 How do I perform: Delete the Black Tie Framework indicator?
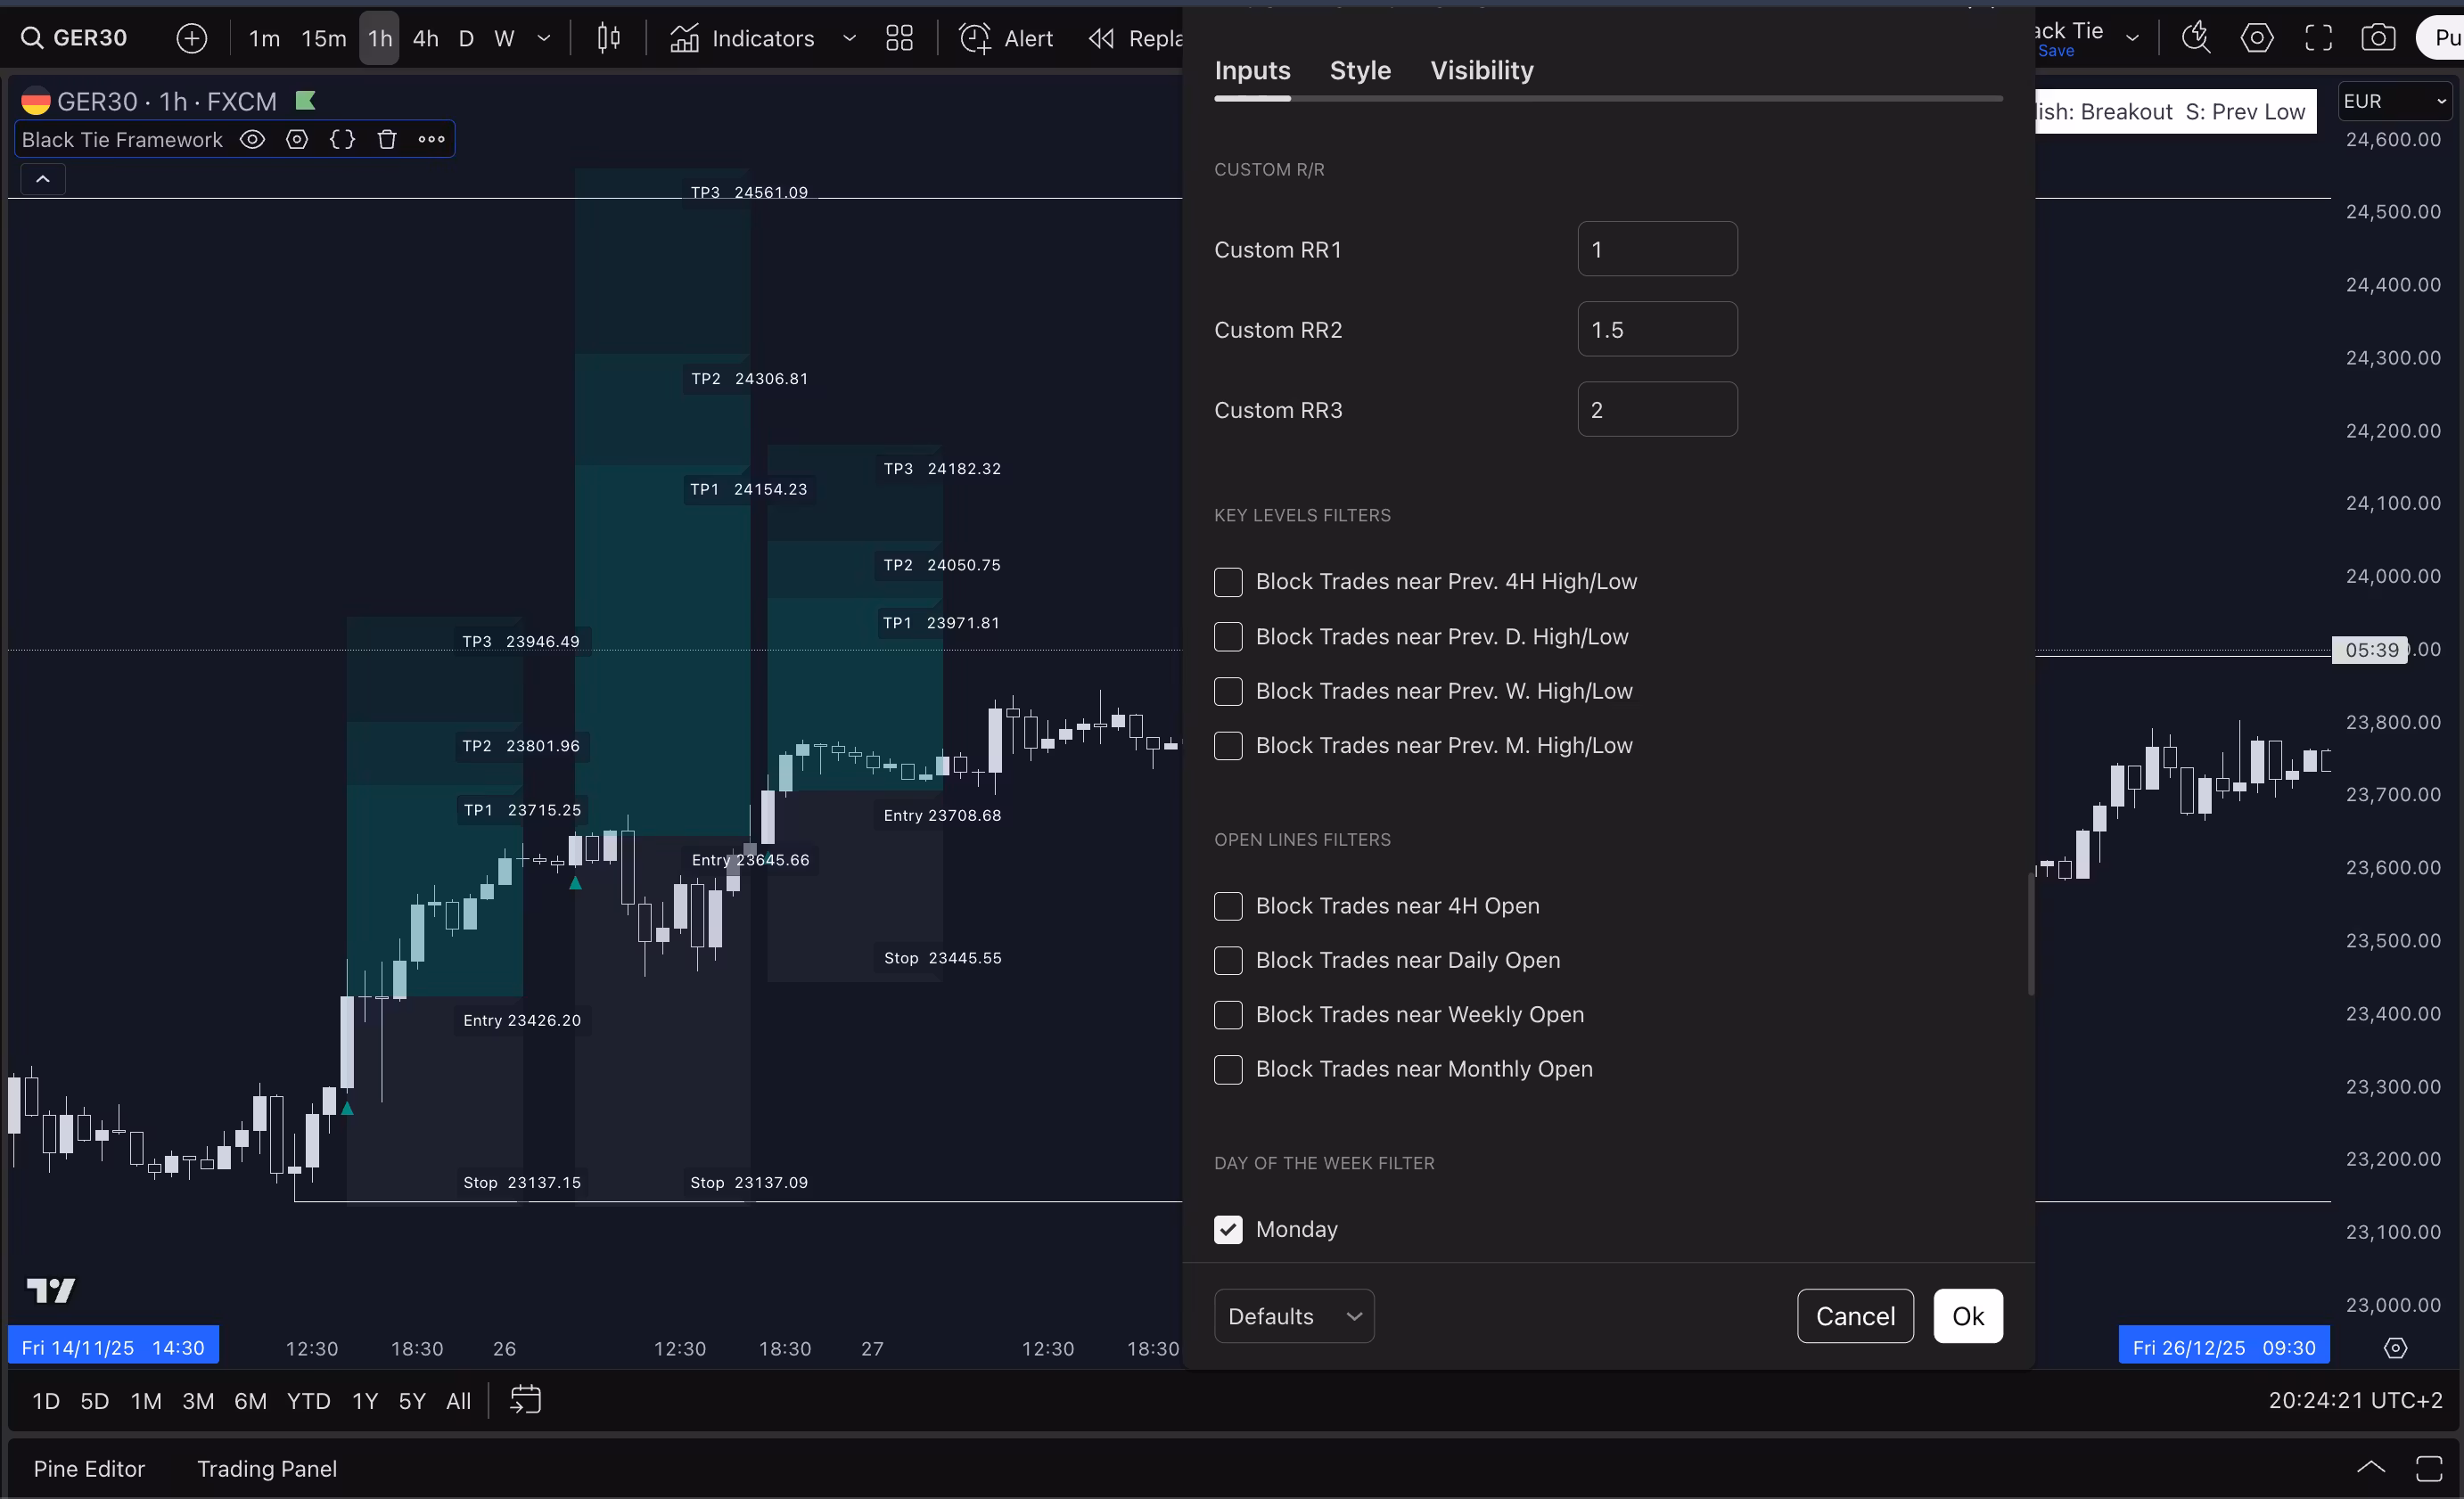tap(387, 140)
